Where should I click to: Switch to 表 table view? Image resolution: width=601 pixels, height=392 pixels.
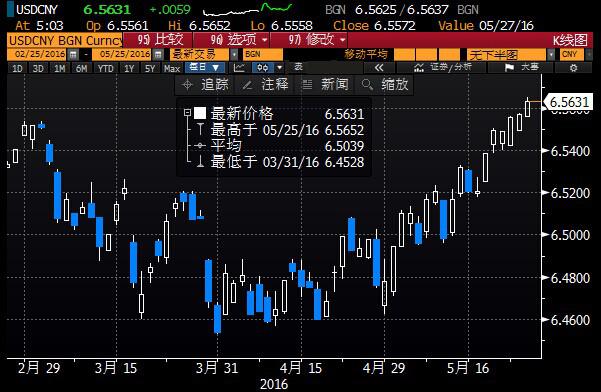pos(299,68)
